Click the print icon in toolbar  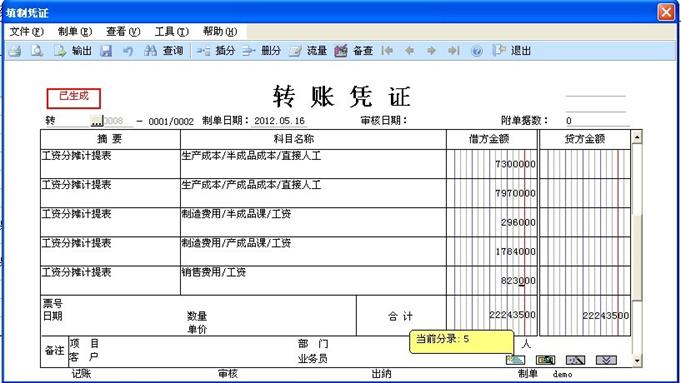pos(15,51)
